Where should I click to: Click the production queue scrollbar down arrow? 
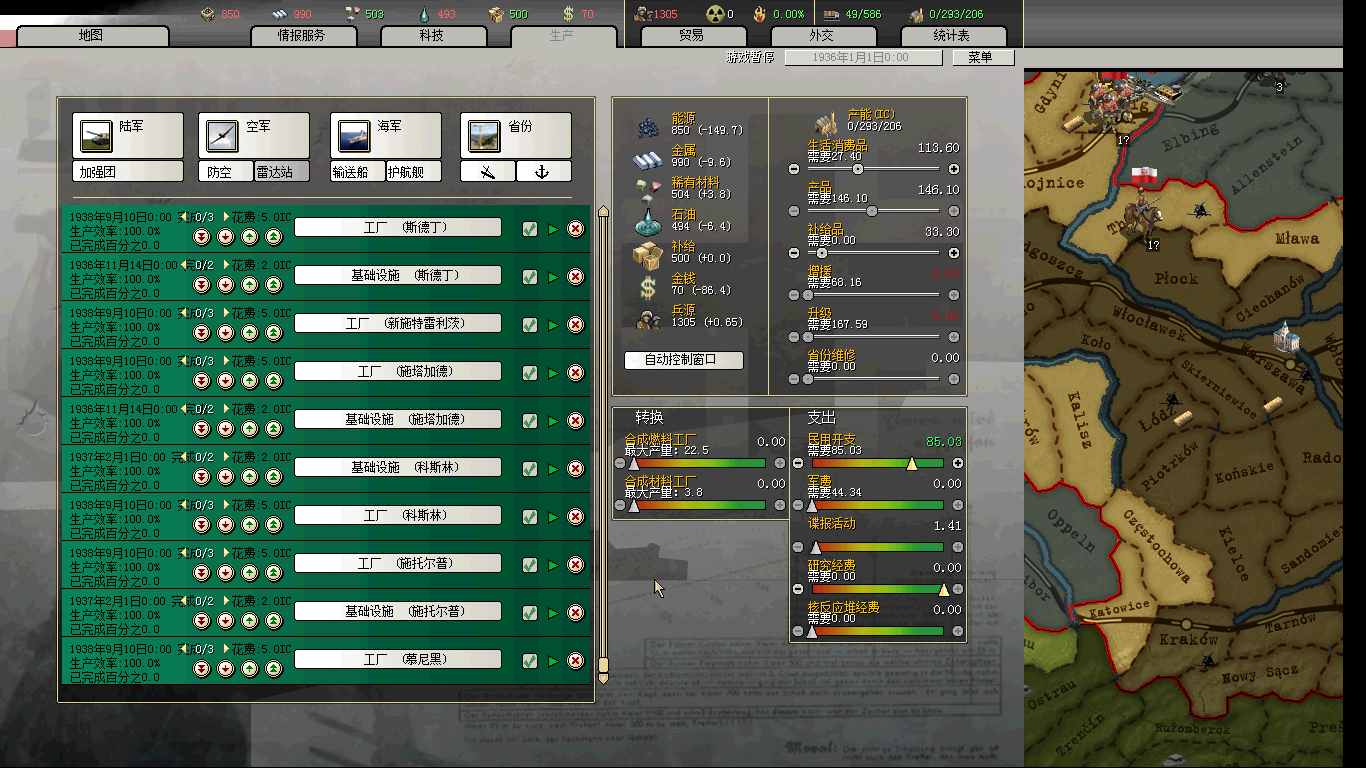(x=602, y=677)
